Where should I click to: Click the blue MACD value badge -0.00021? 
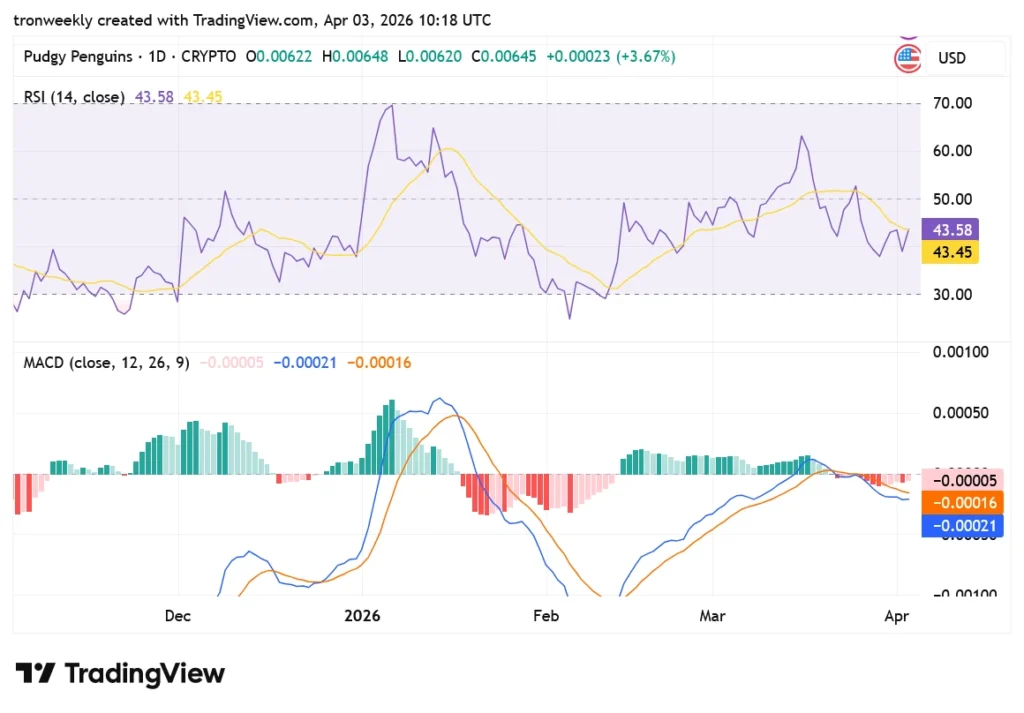click(x=962, y=524)
